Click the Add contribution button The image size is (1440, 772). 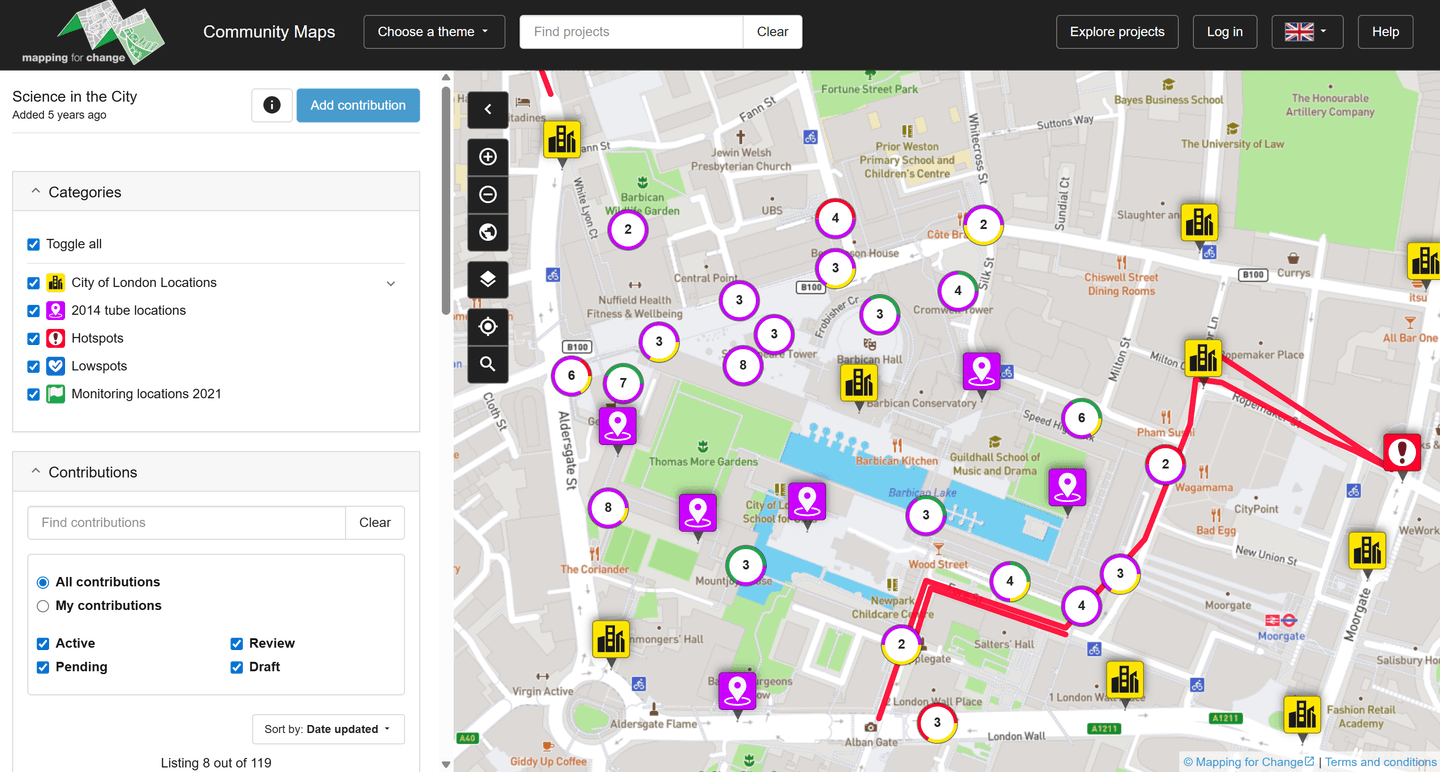click(357, 105)
